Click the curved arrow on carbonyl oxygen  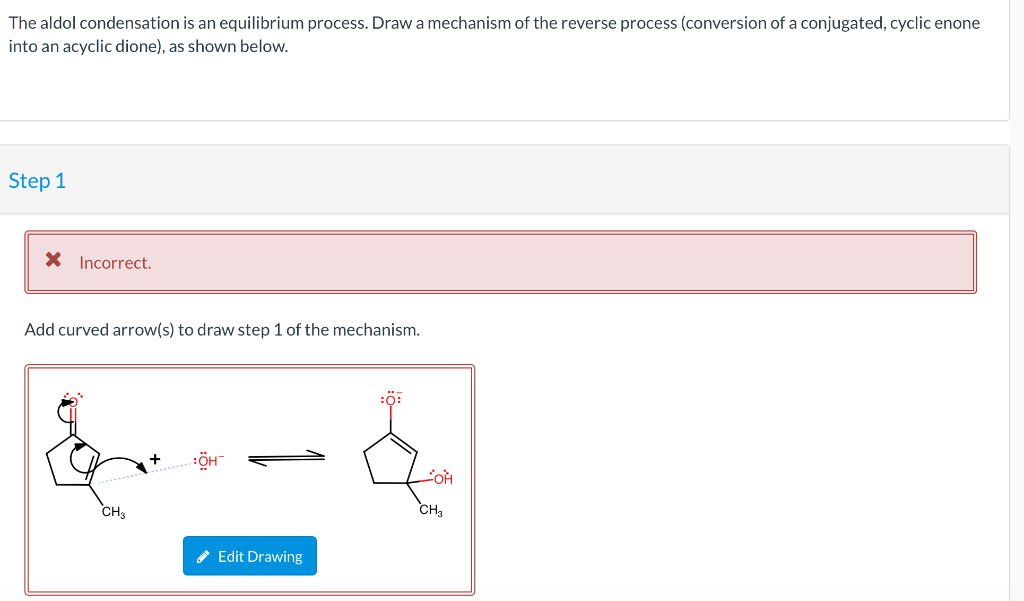coord(65,410)
